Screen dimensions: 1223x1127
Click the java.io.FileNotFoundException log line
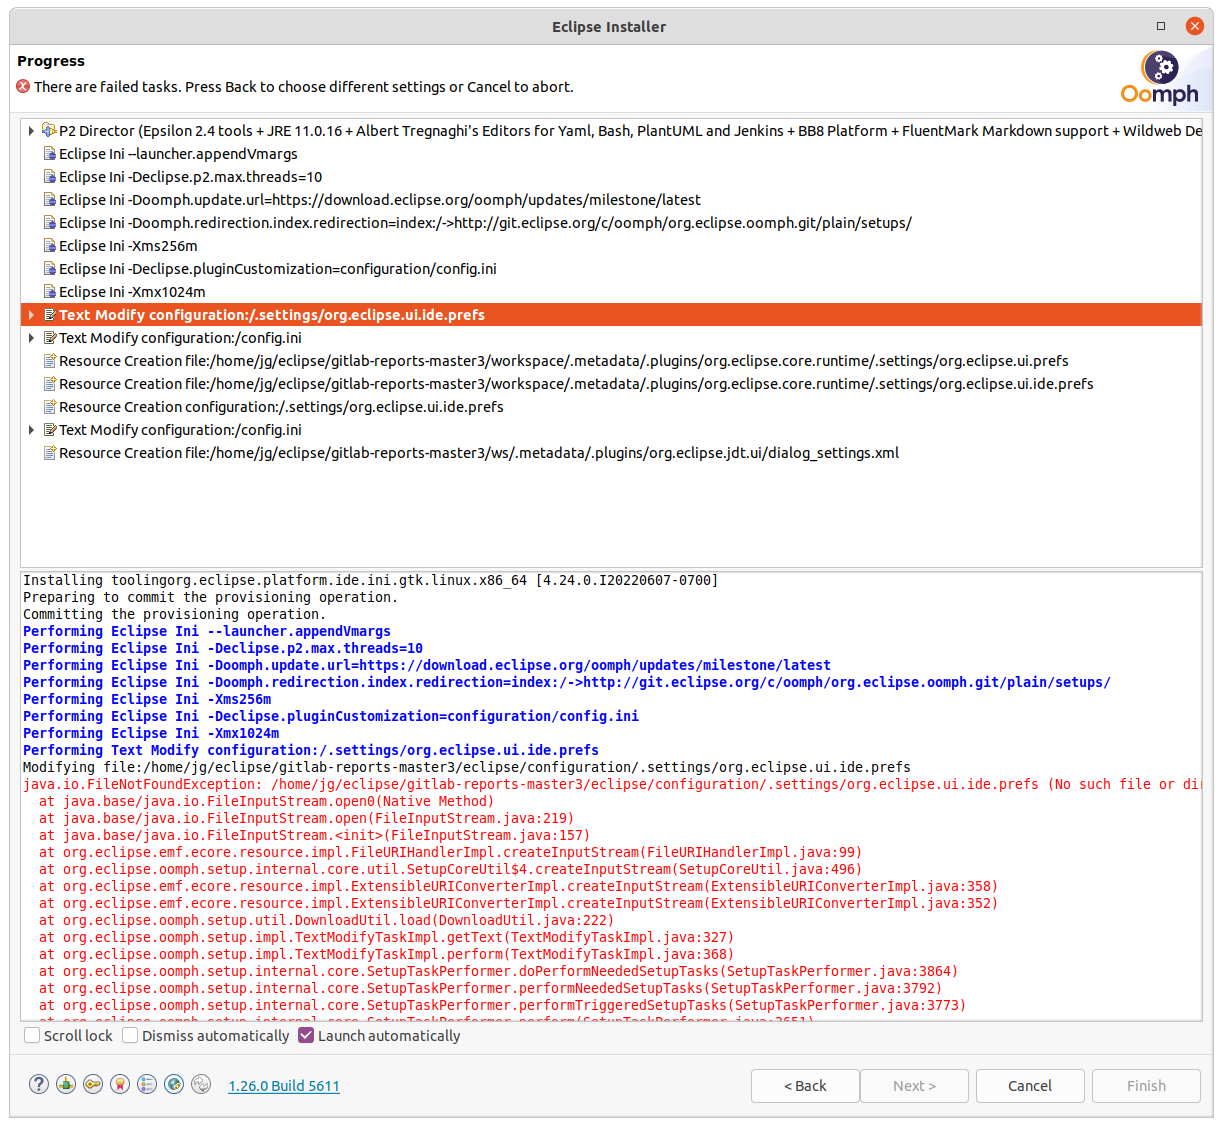[611, 784]
